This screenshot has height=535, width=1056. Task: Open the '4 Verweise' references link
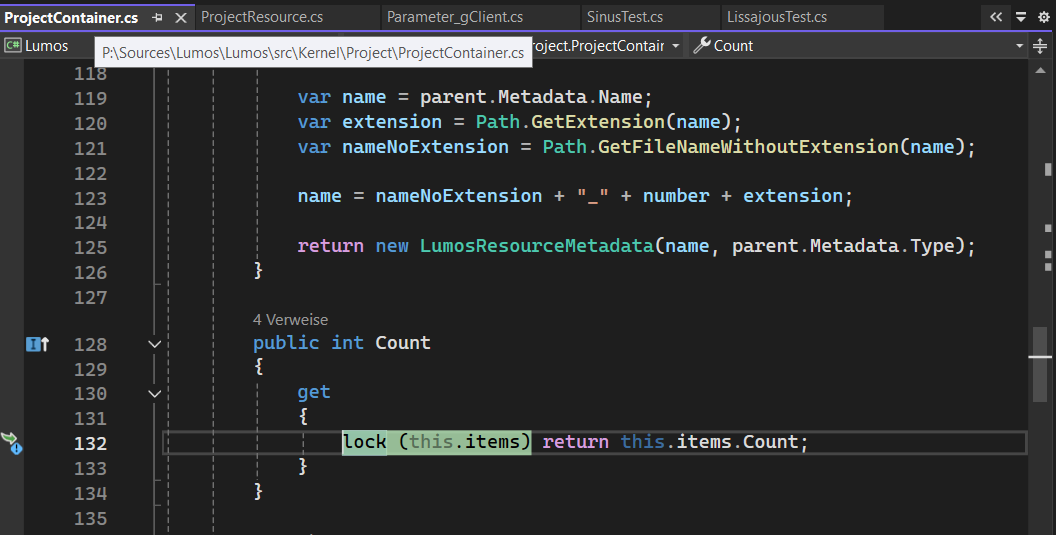tap(290, 320)
